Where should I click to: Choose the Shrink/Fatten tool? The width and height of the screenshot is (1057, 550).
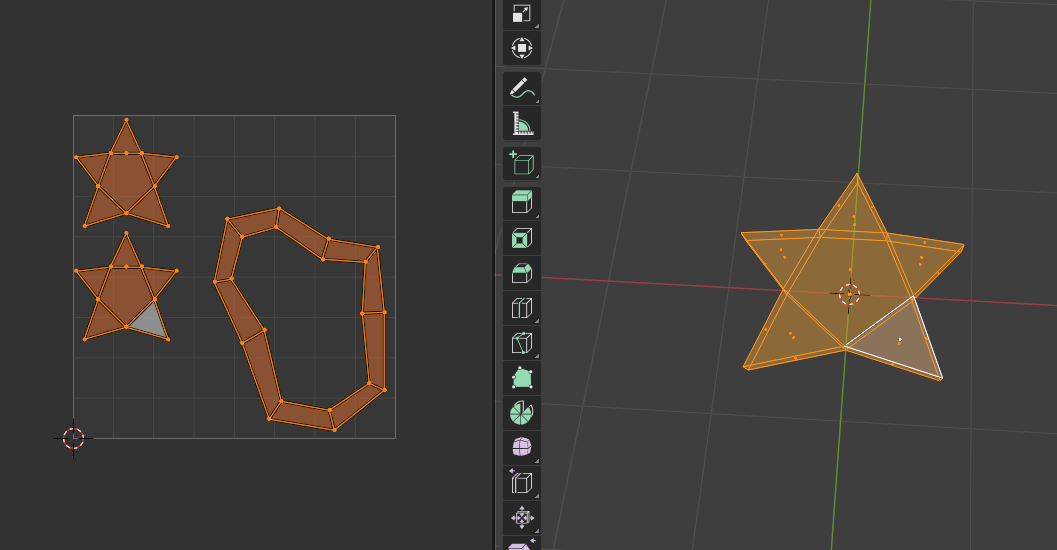tap(521, 517)
